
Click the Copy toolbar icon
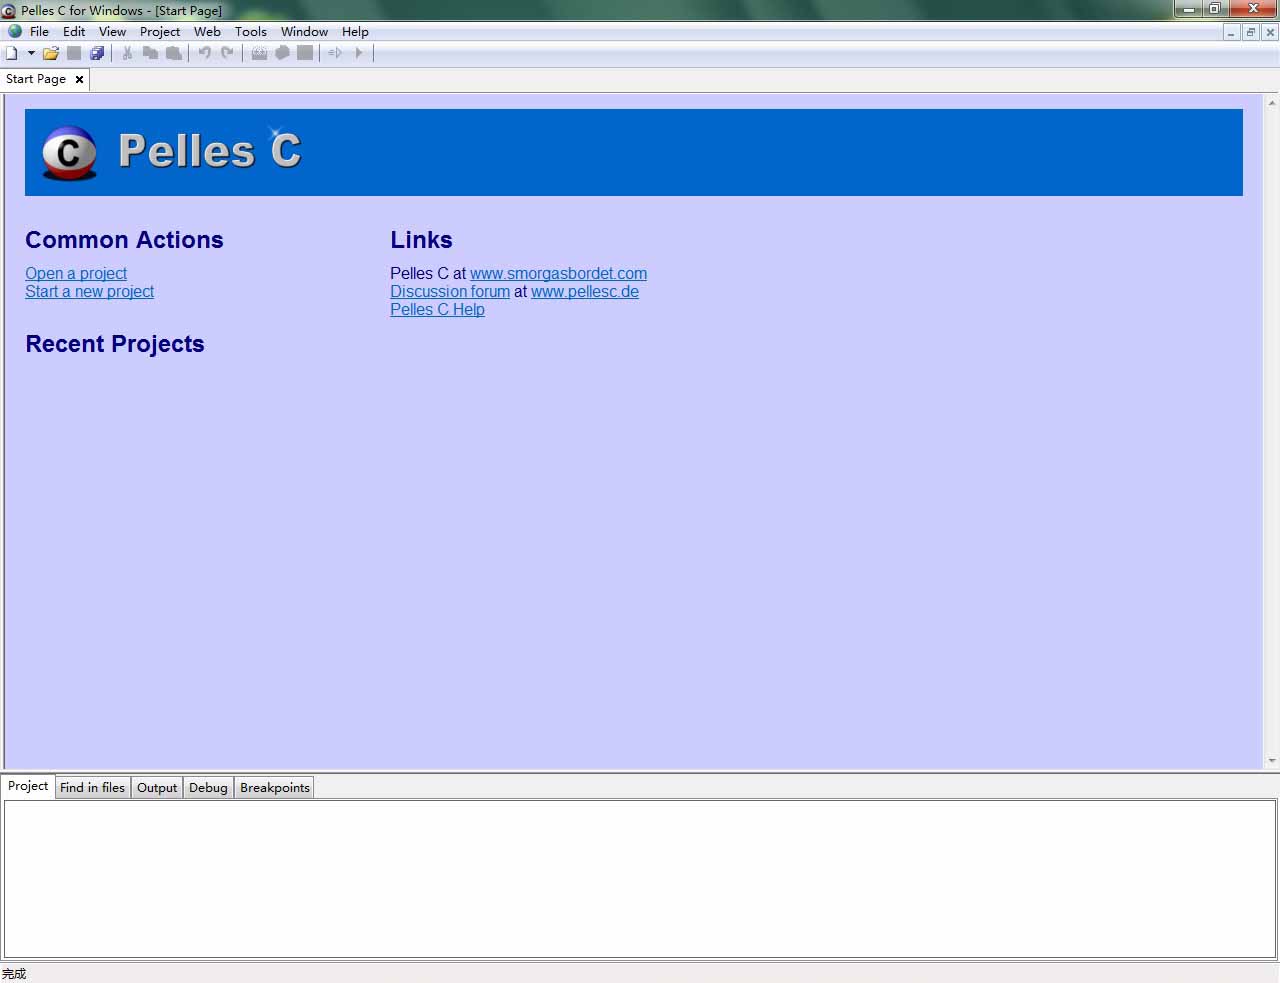pyautogui.click(x=150, y=53)
